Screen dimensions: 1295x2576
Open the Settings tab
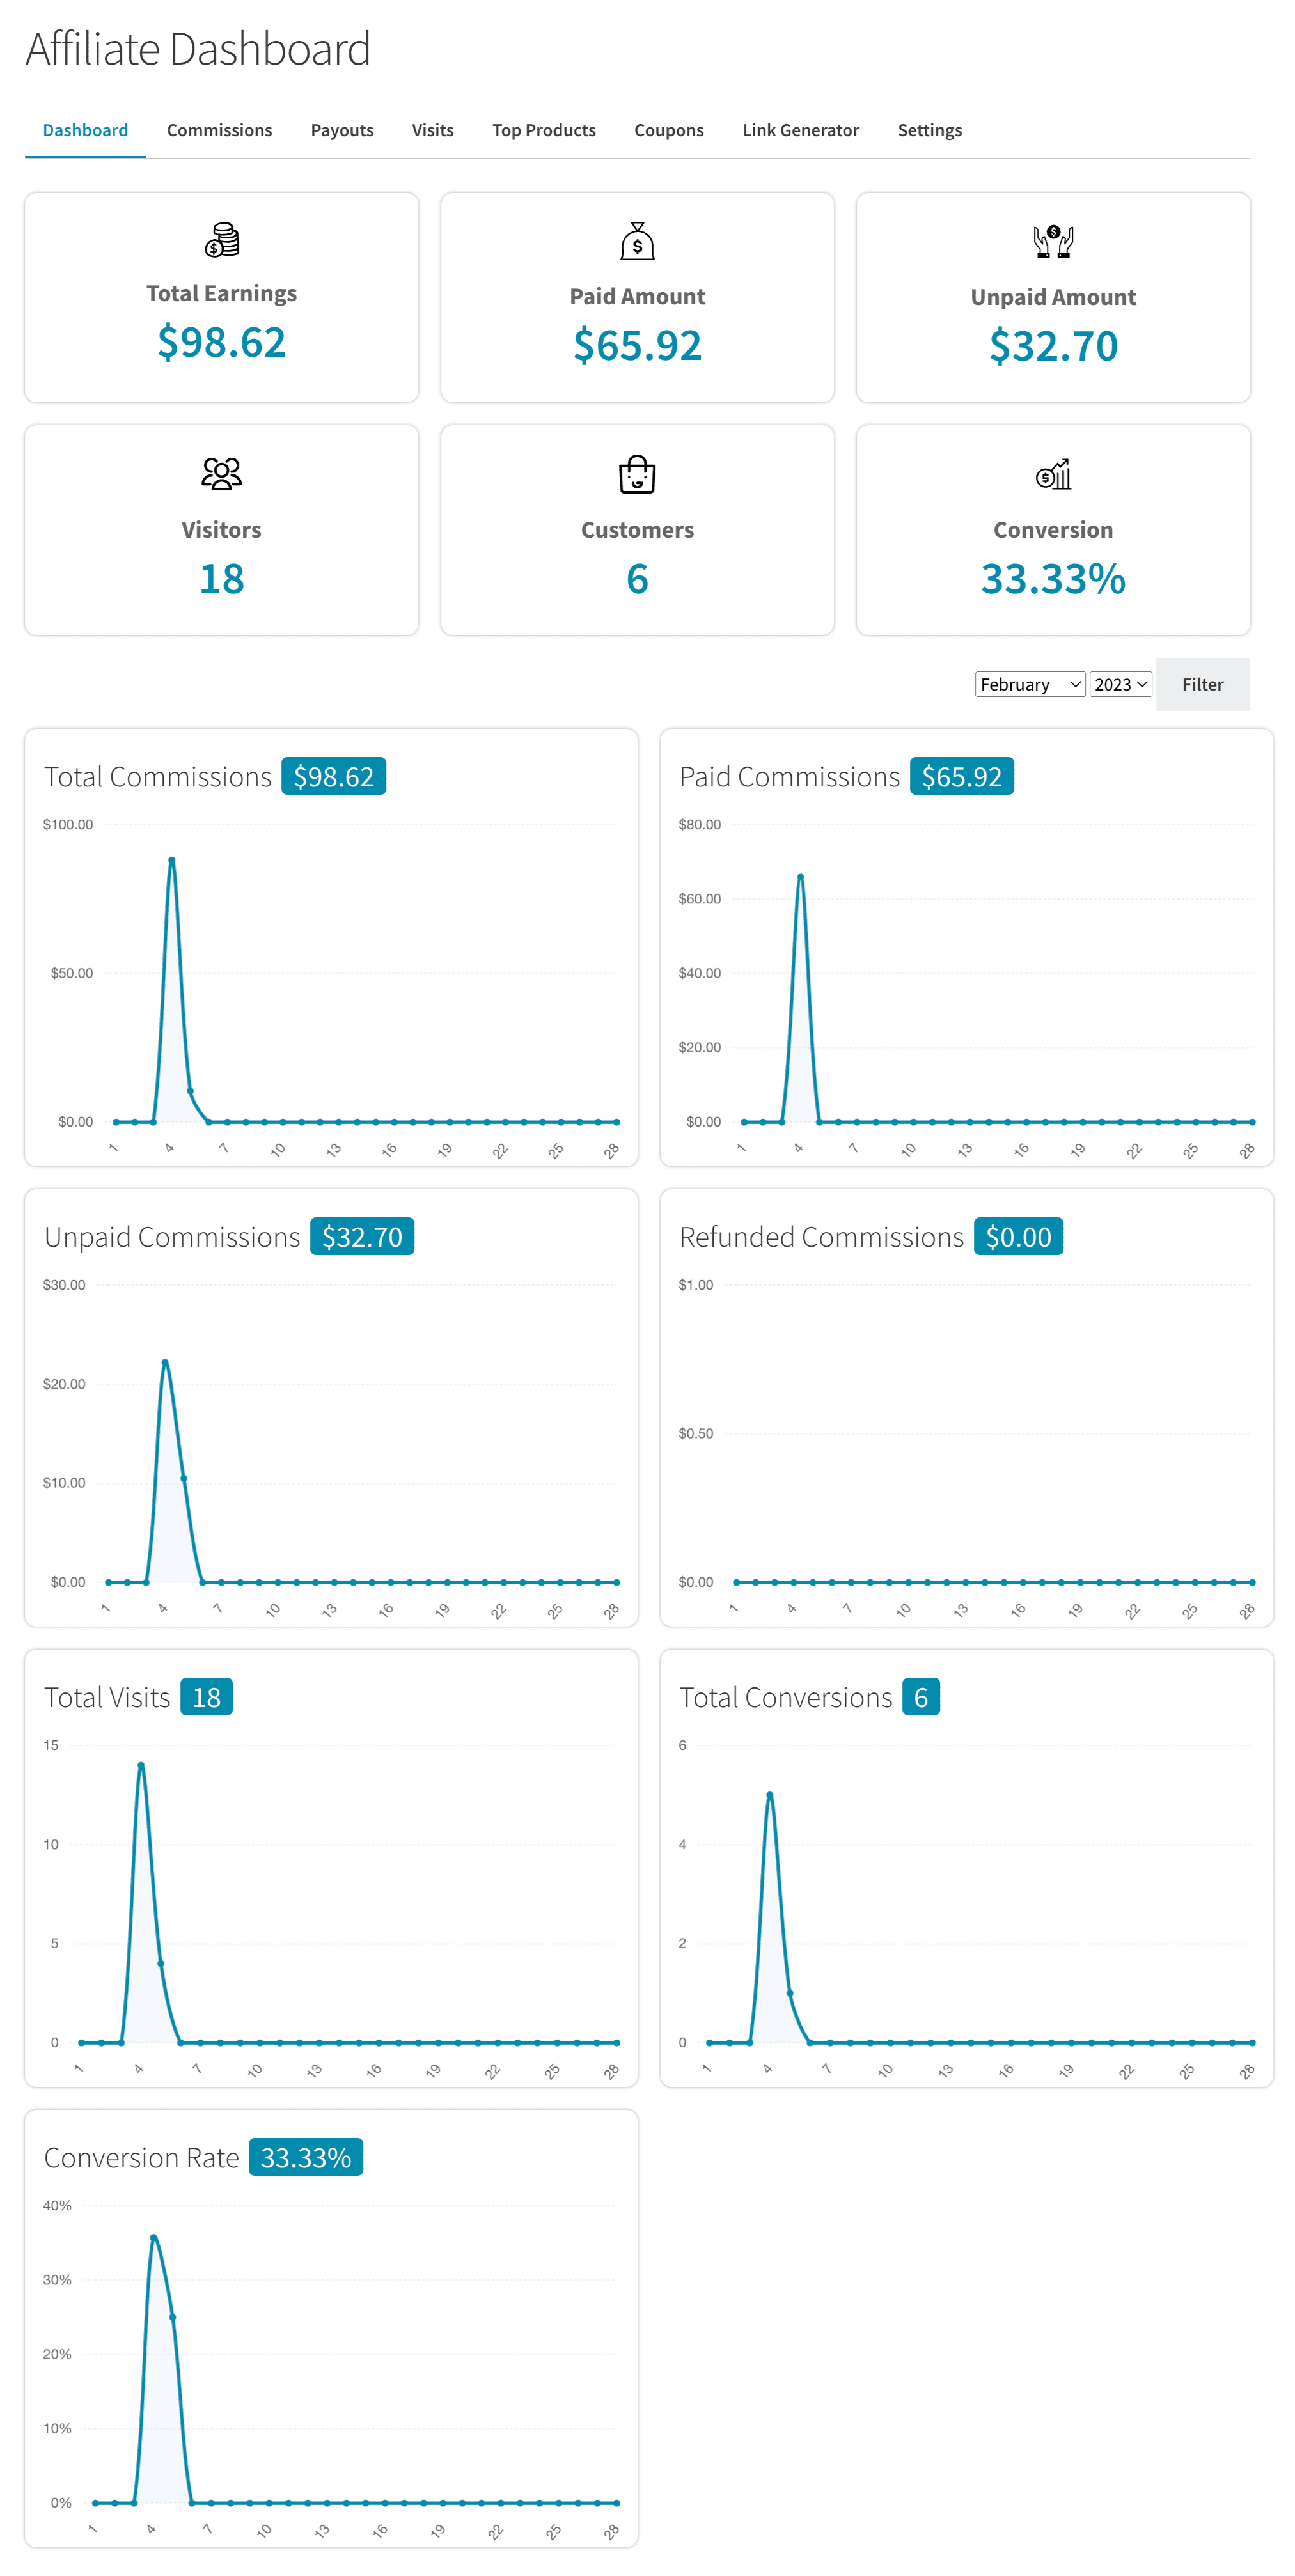pyautogui.click(x=929, y=130)
